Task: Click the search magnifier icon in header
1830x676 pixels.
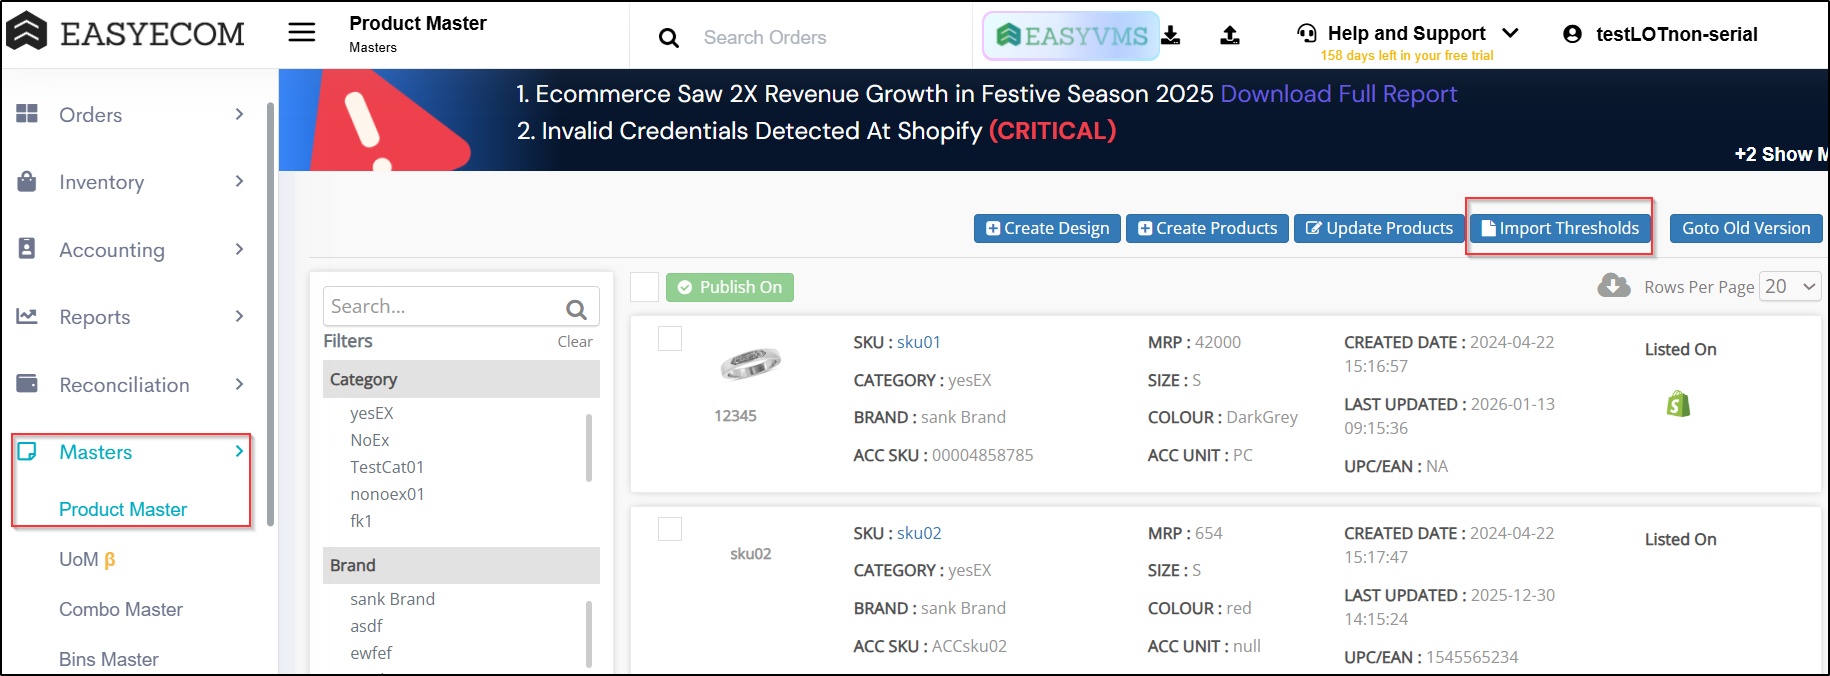Action: click(669, 38)
